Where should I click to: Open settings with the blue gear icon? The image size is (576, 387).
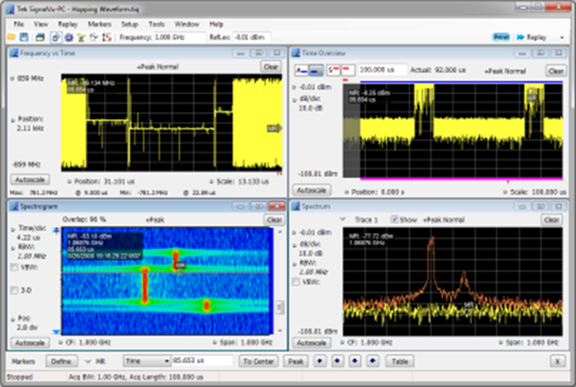69,37
